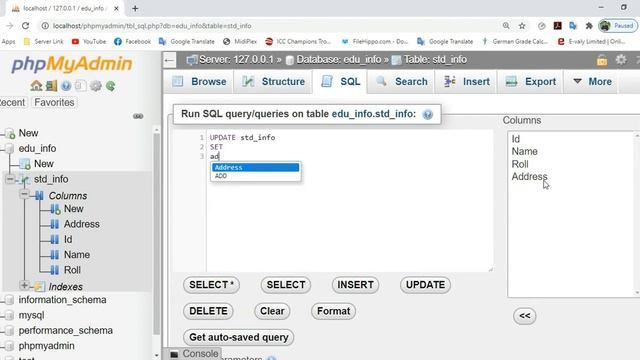Choose Address from autocomplete list
Viewport: 640px width, 360px height.
tap(256, 167)
